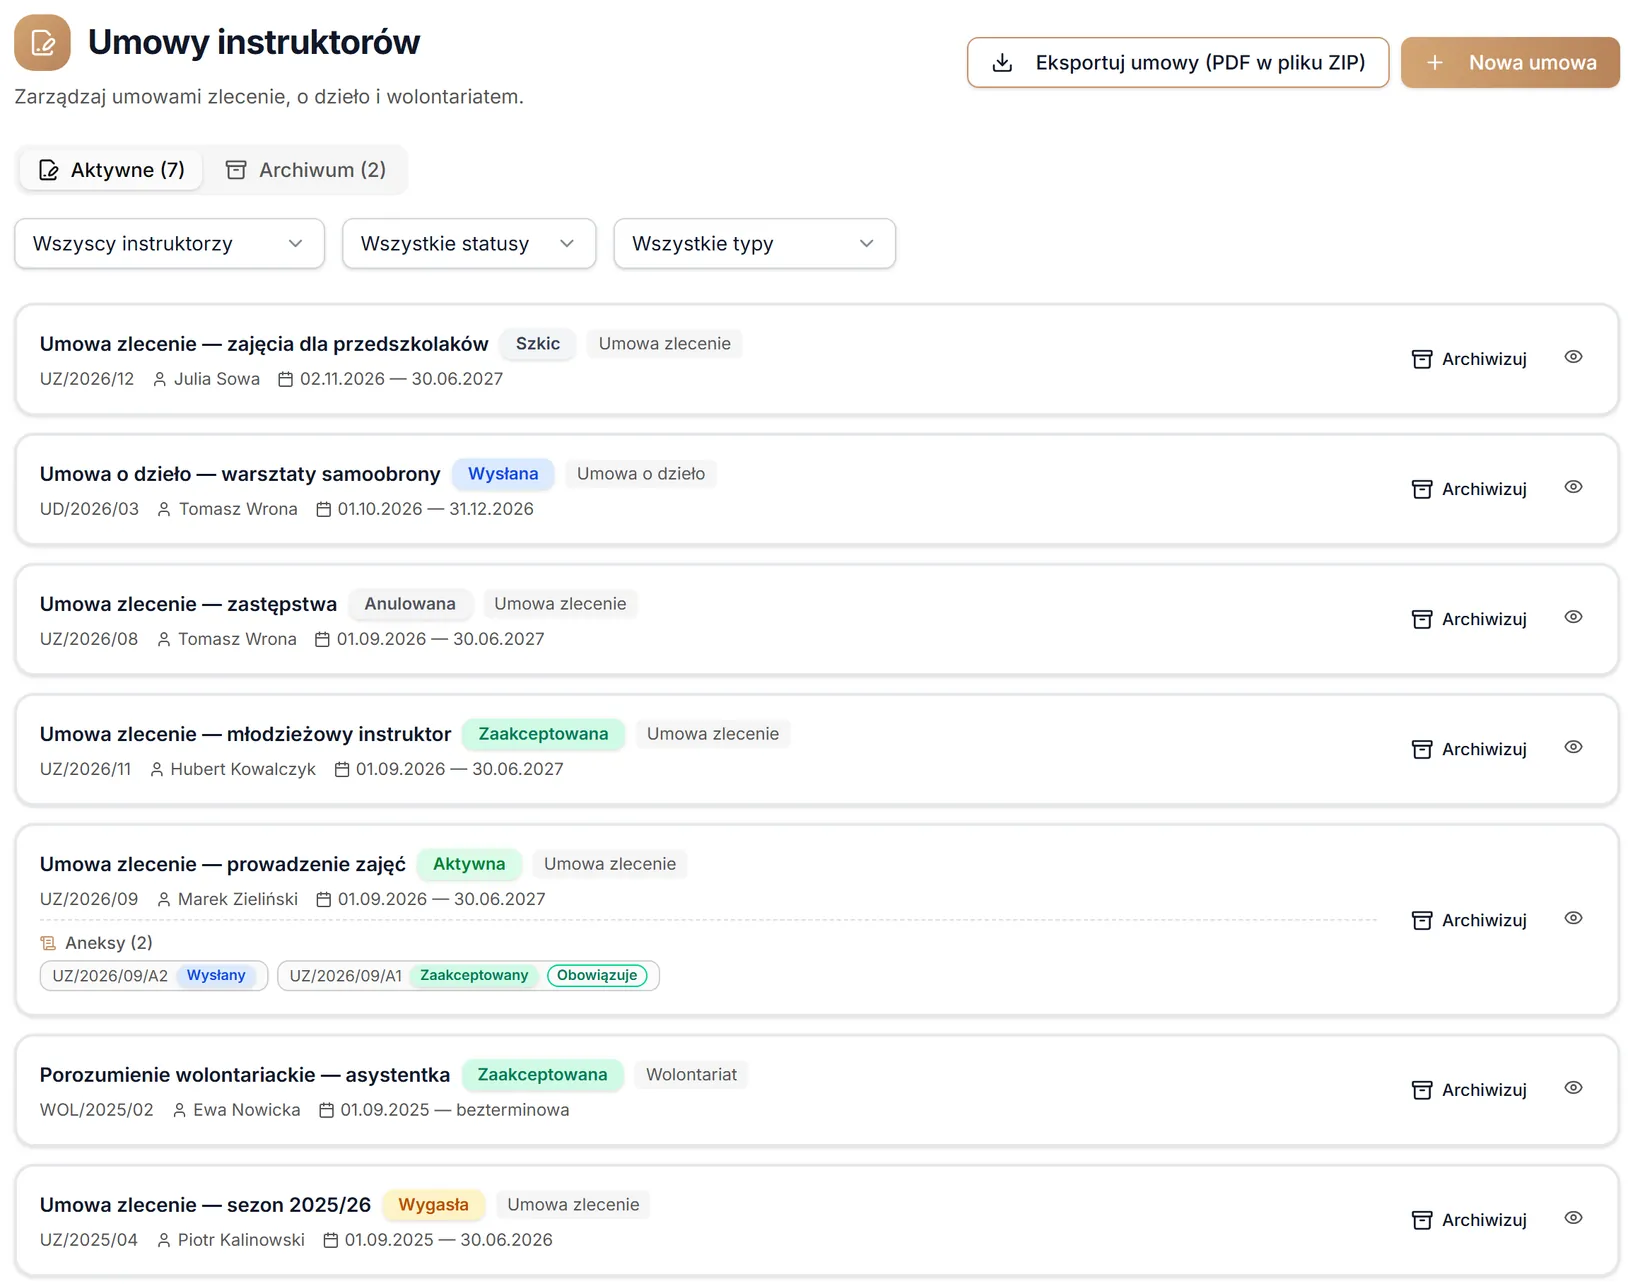1640x1287 pixels.
Task: Archive the sezon 2025/26 contract
Action: tap(1469, 1220)
